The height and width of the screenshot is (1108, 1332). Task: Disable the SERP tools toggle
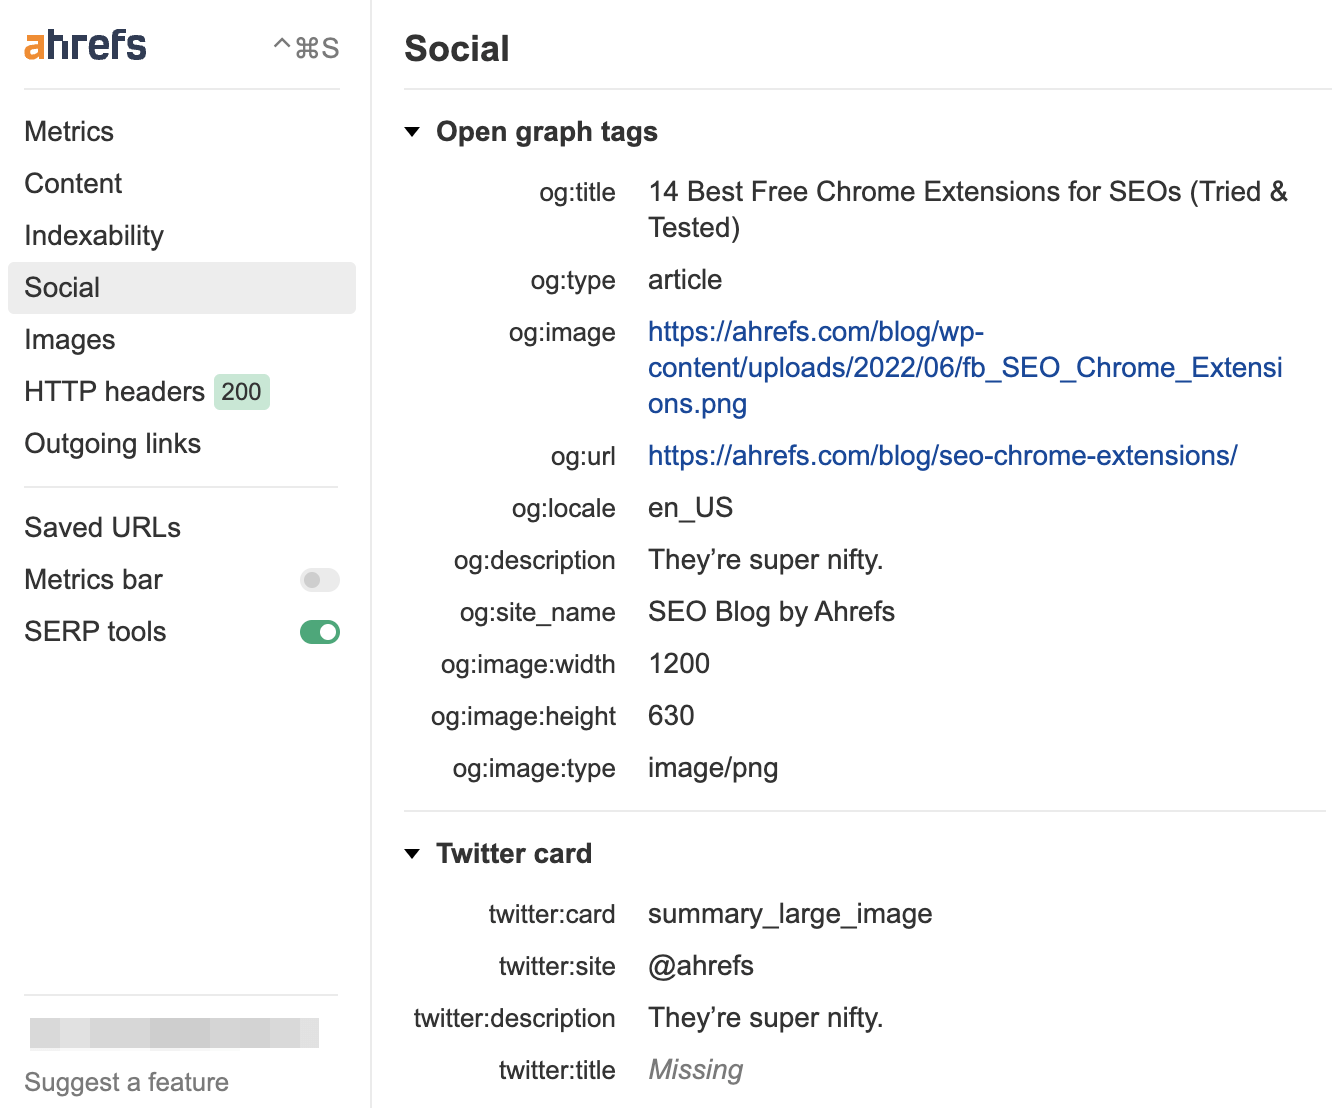click(319, 631)
